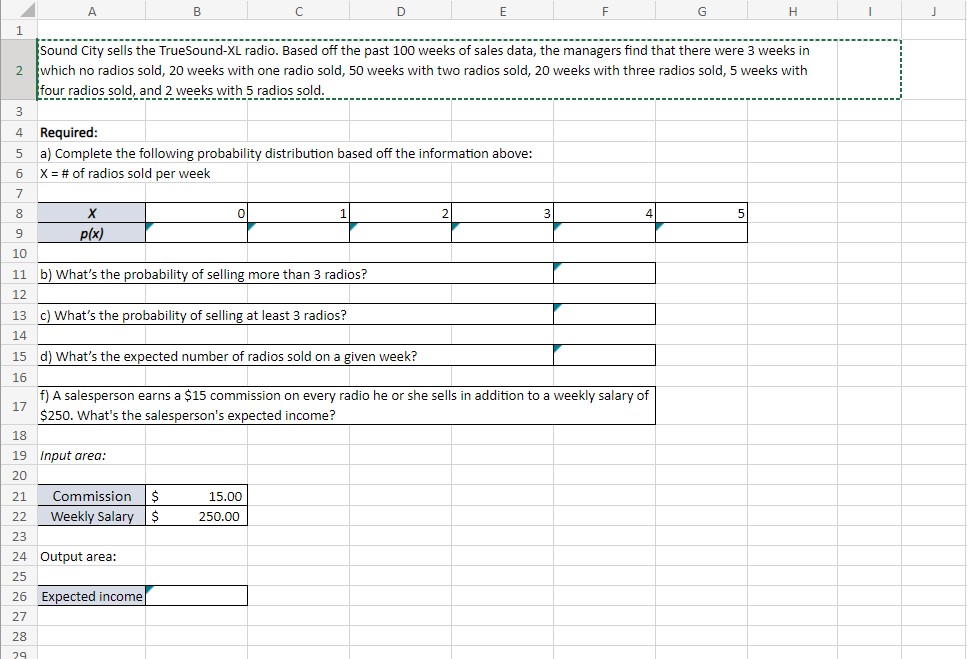
Task: Select the p(x) answer cell under X value 0
Action: [x=196, y=232]
